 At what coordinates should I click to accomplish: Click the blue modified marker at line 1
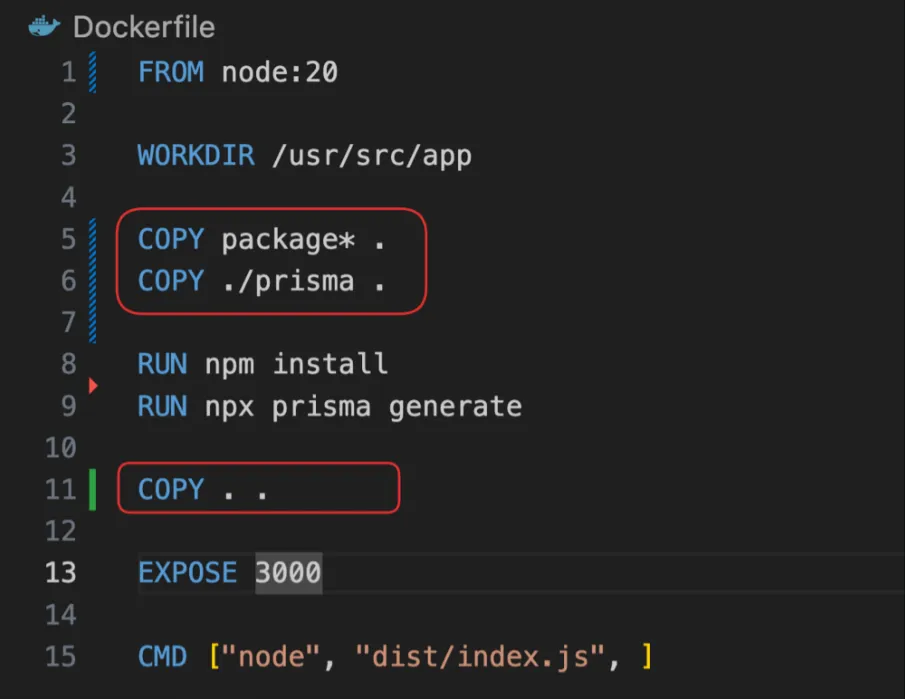[93, 72]
